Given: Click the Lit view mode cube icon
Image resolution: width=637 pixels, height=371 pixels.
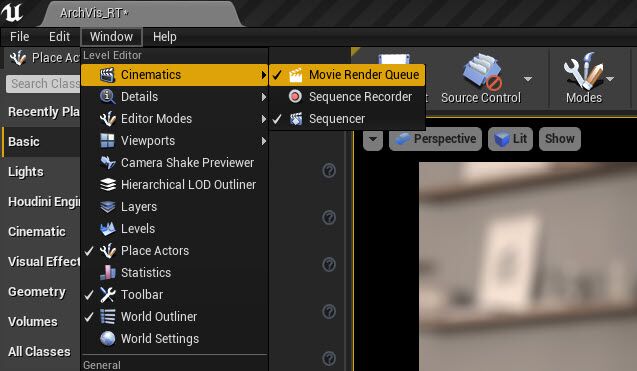Looking at the screenshot, I should [502, 139].
